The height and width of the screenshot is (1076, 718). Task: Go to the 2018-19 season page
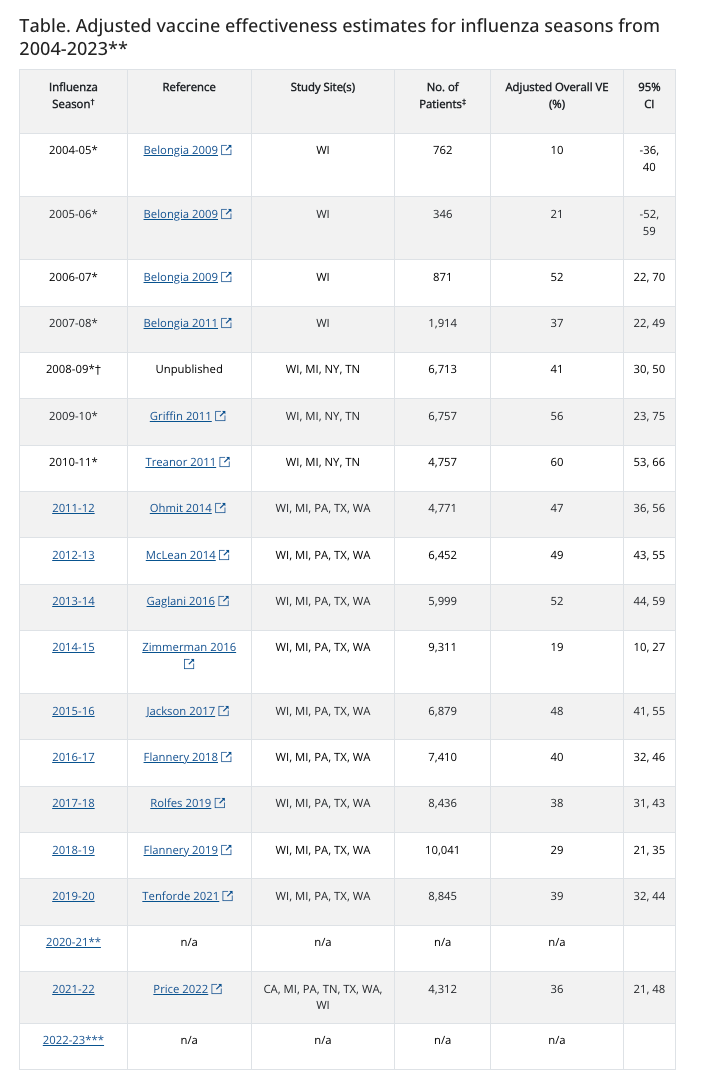(x=73, y=850)
